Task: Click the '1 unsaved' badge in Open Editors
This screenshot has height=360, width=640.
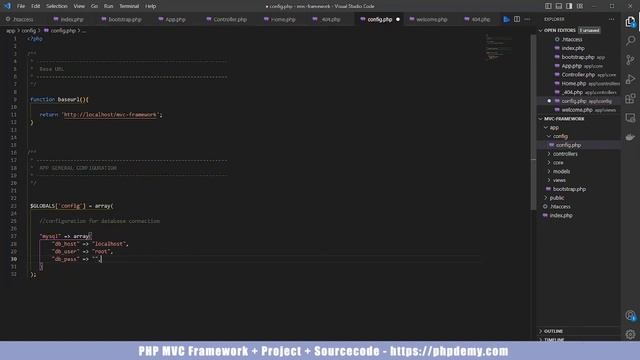Action: click(589, 30)
